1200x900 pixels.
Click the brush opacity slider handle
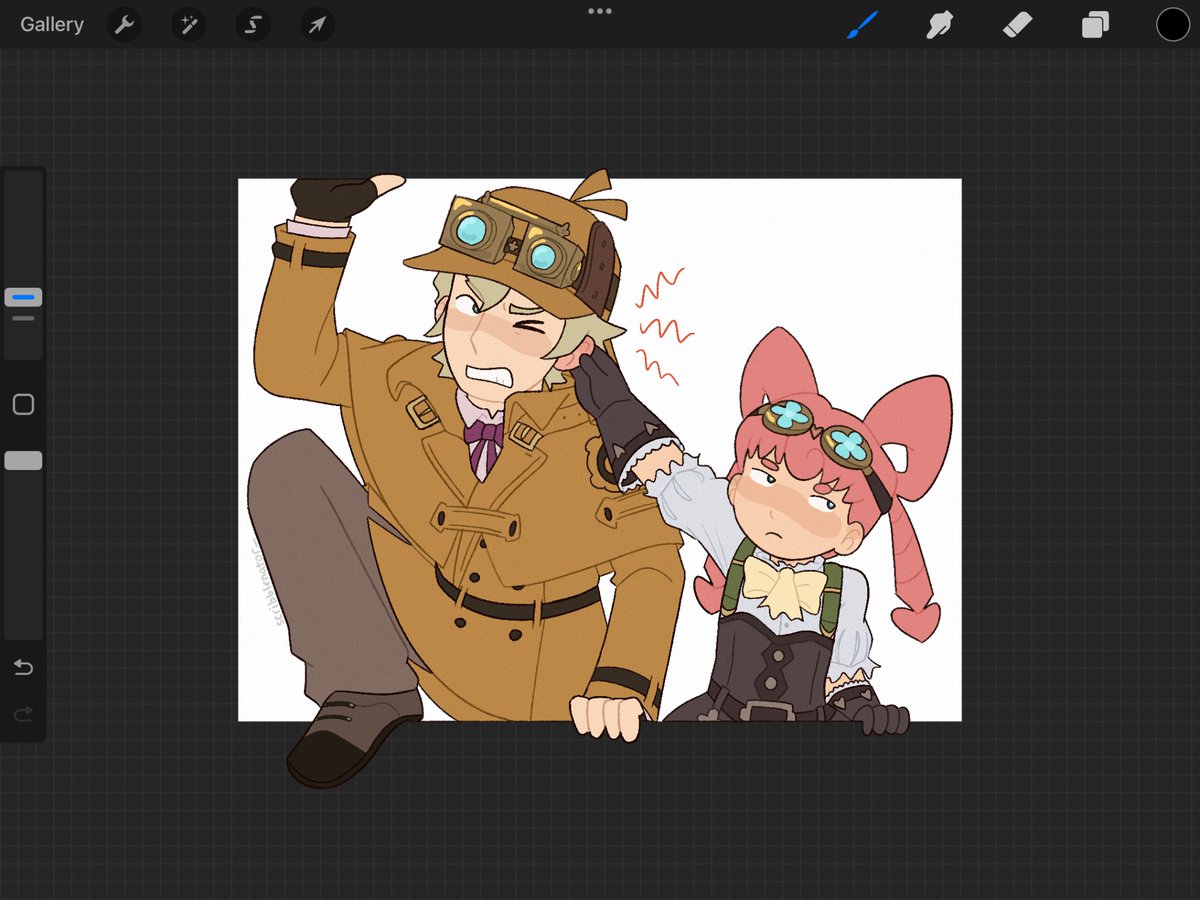click(x=23, y=460)
